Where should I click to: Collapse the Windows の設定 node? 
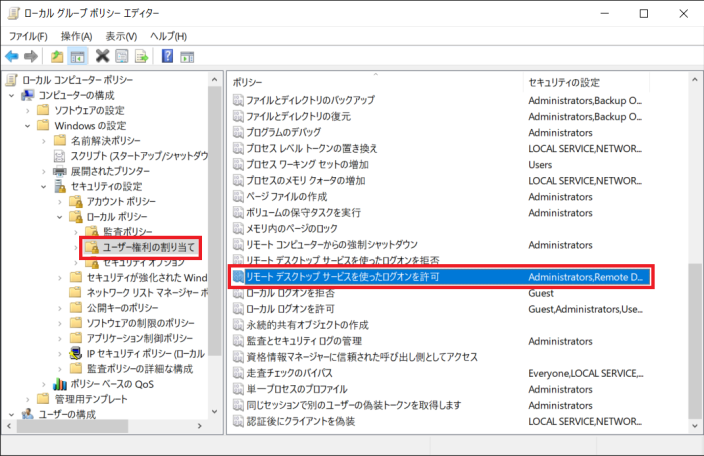(28, 126)
